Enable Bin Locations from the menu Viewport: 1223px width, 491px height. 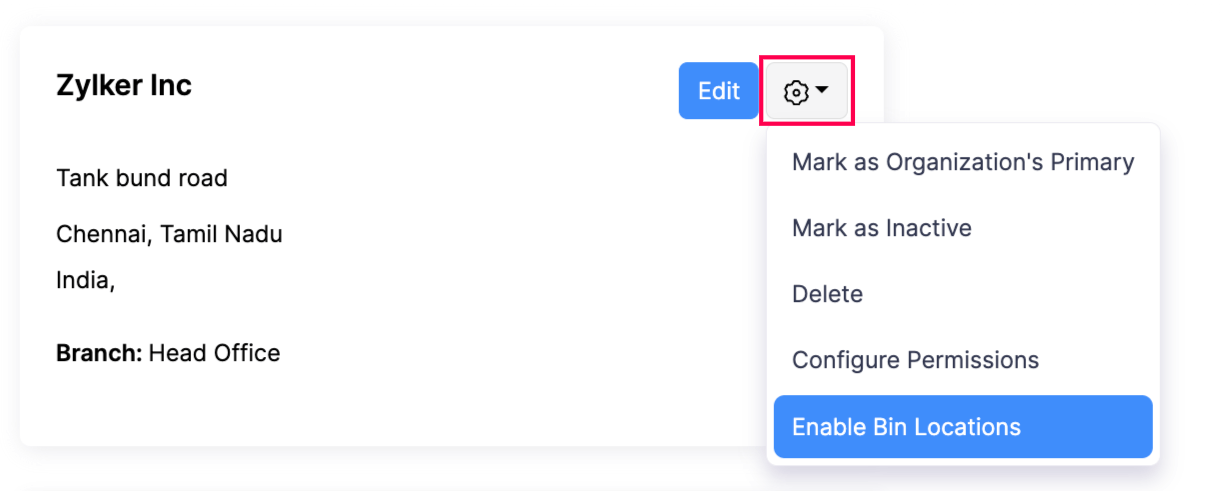click(x=906, y=427)
